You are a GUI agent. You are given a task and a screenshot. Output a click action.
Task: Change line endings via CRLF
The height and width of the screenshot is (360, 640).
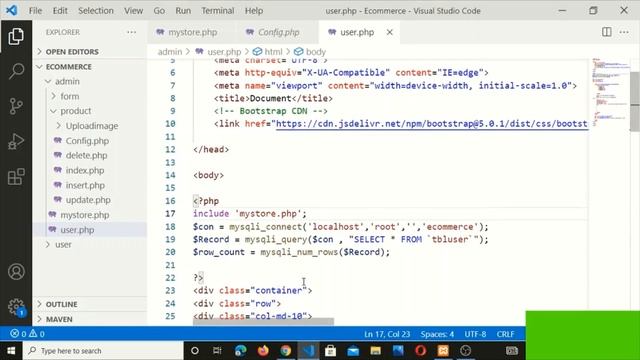coord(505,334)
